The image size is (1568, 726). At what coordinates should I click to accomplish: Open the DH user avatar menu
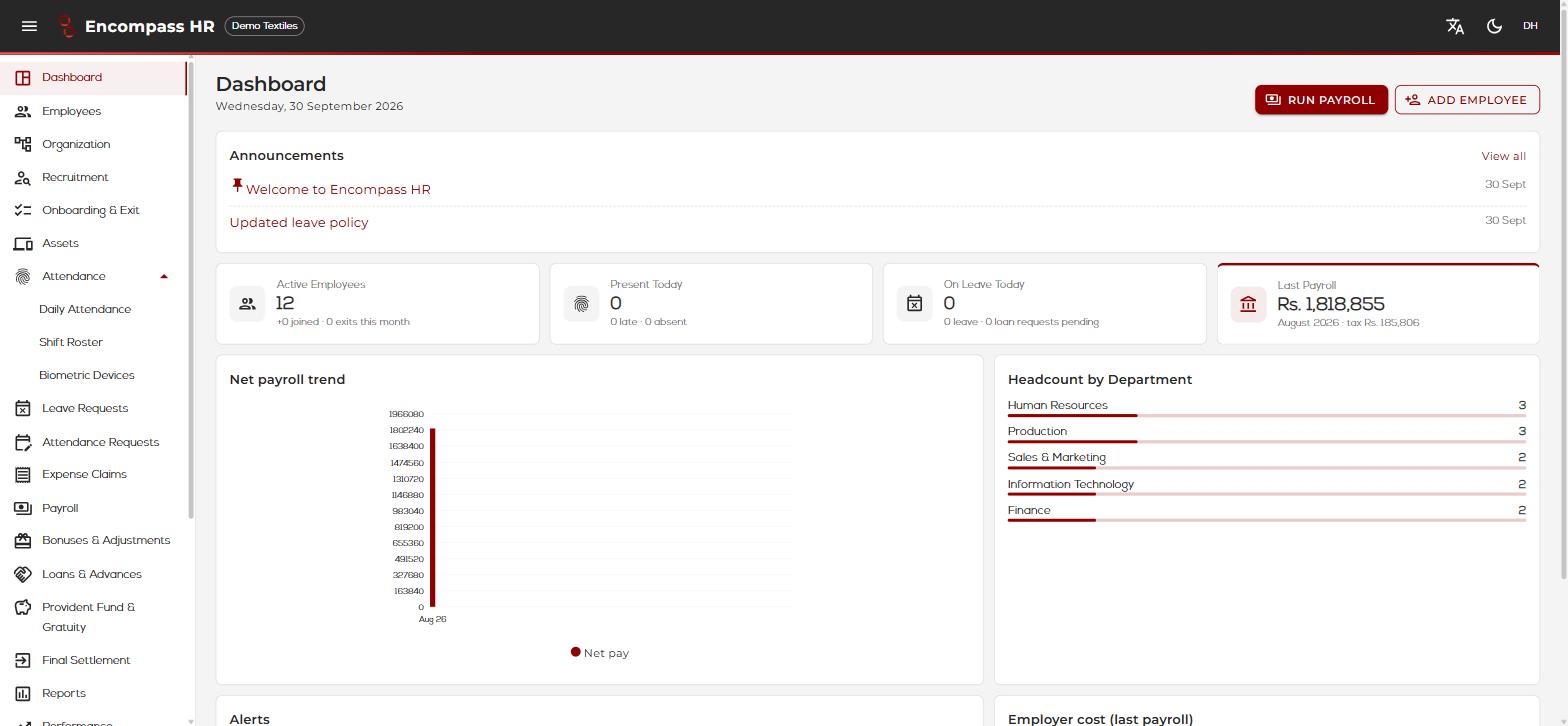pos(1530,26)
